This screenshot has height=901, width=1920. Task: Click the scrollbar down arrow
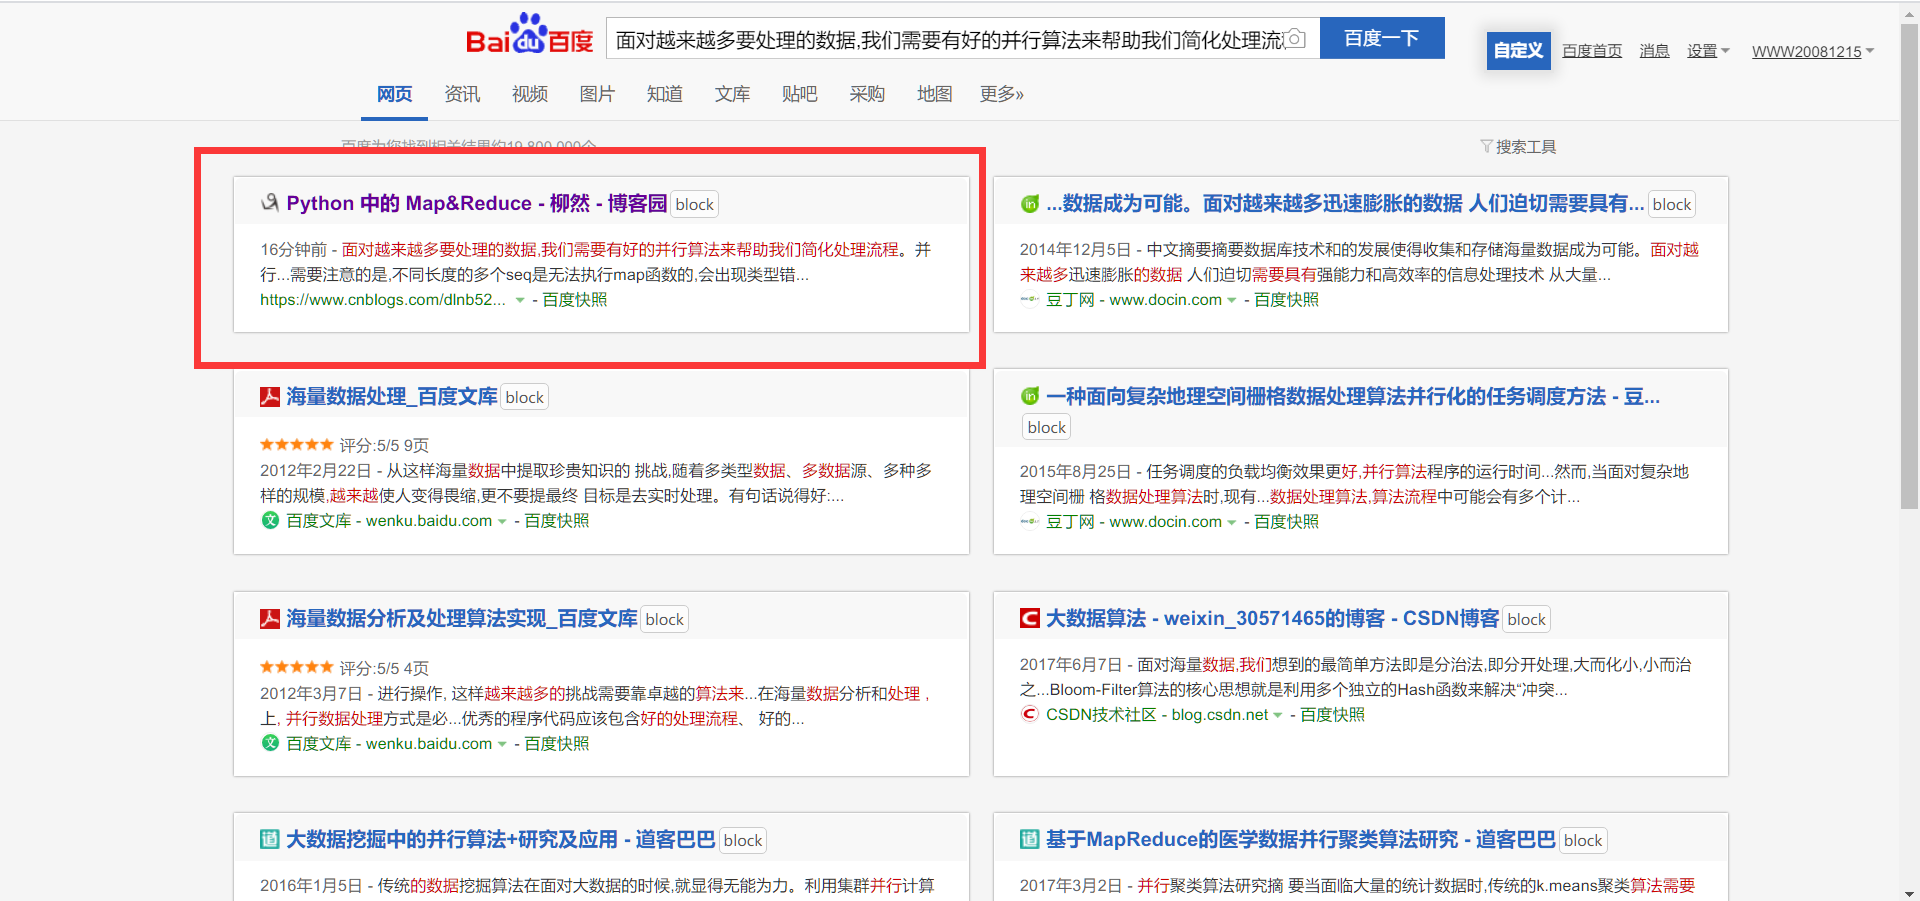pyautogui.click(x=1909, y=893)
